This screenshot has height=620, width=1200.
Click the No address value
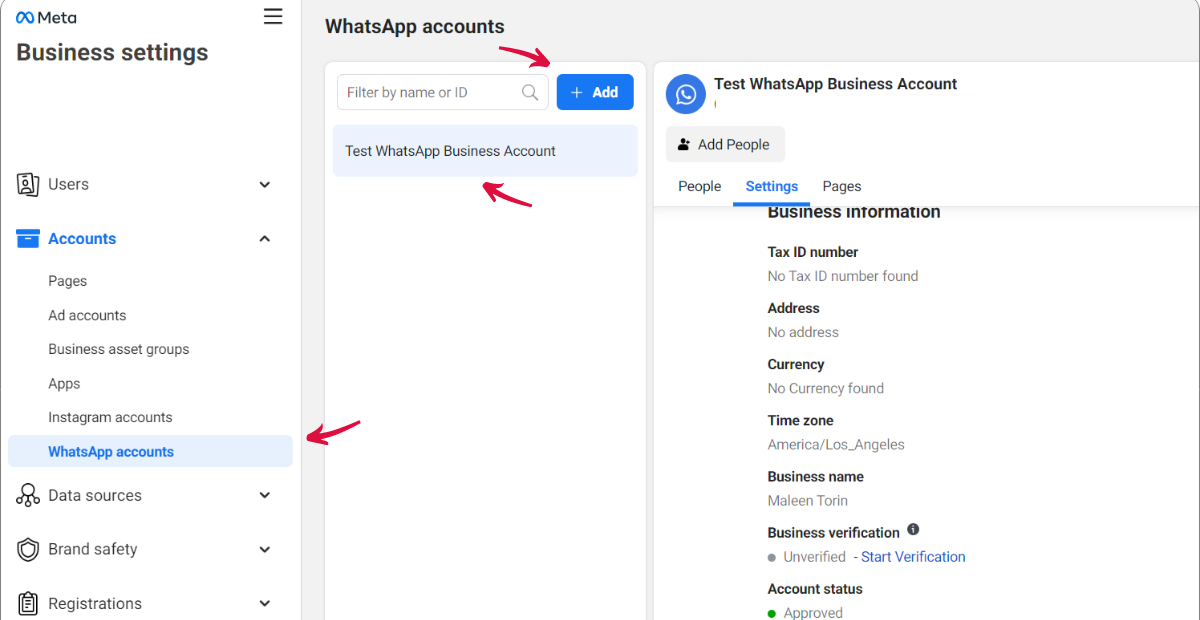pyautogui.click(x=803, y=332)
